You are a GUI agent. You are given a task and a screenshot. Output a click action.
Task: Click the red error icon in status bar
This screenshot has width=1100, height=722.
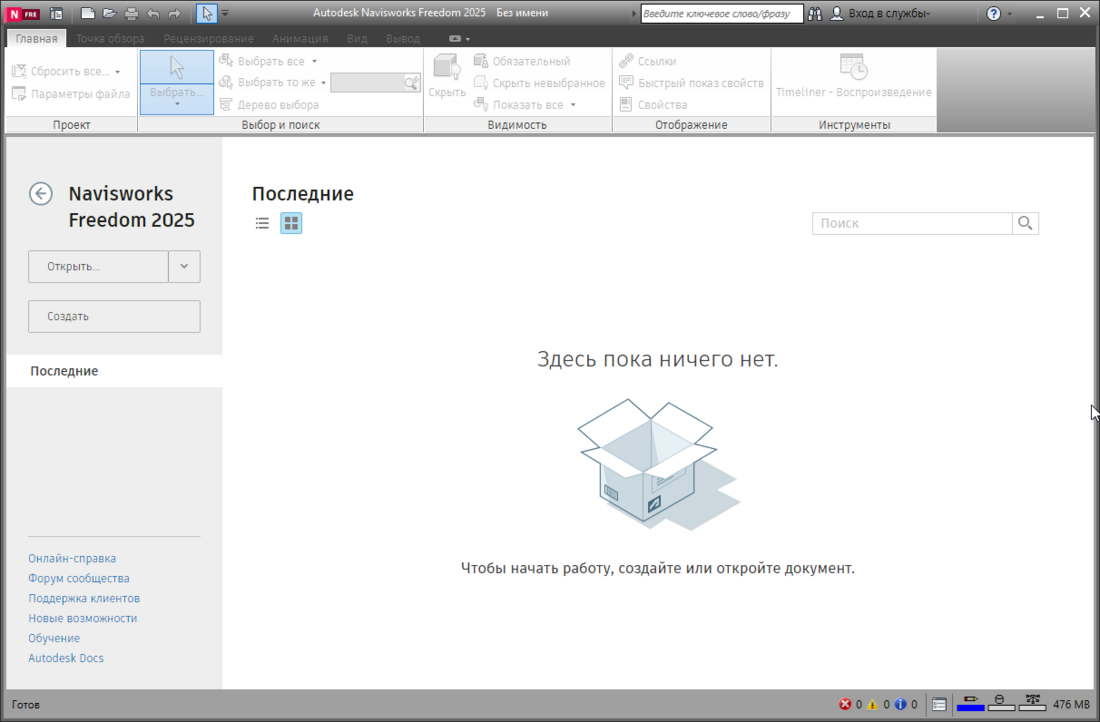845,704
